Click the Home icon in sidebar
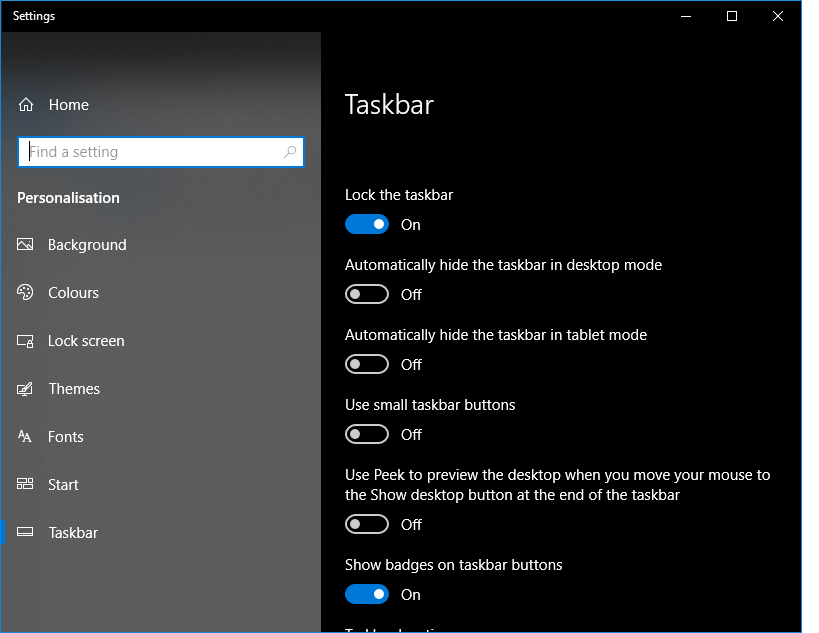 [26, 105]
